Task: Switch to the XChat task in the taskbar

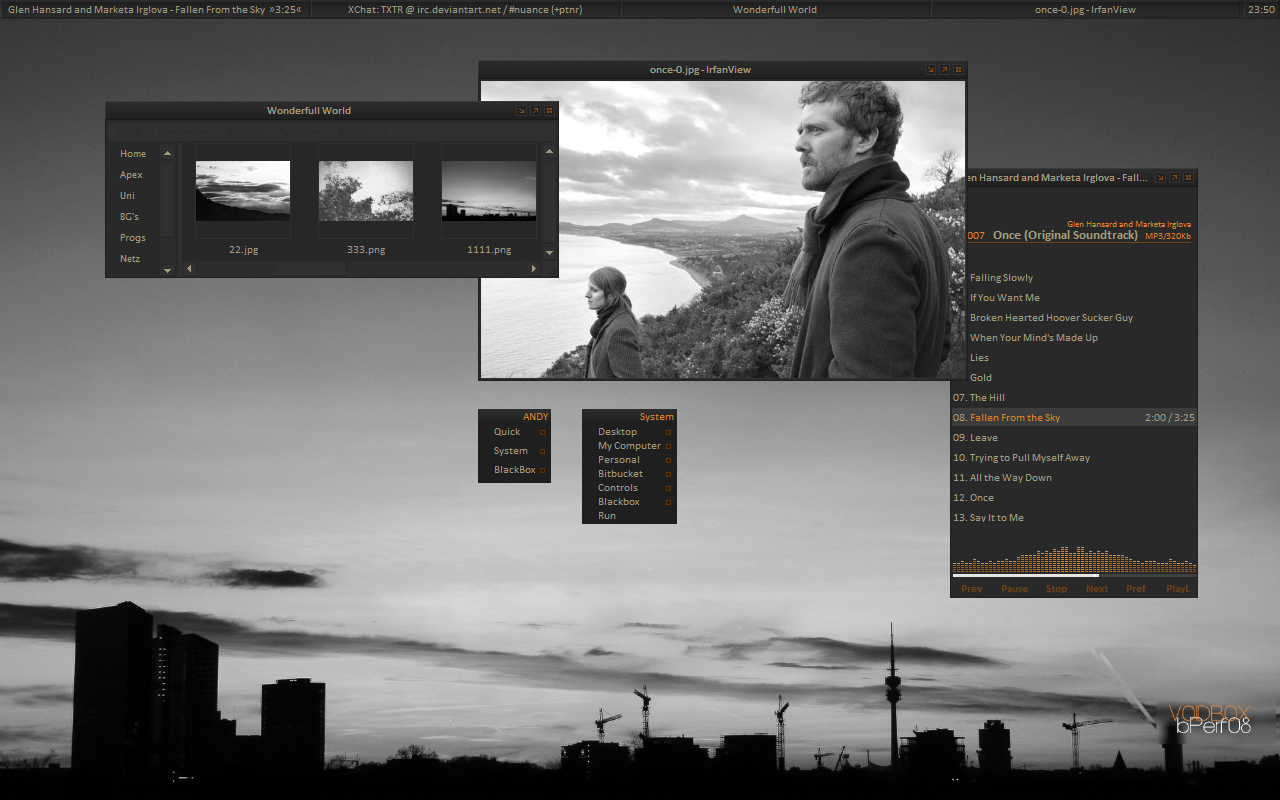Action: 465,10
